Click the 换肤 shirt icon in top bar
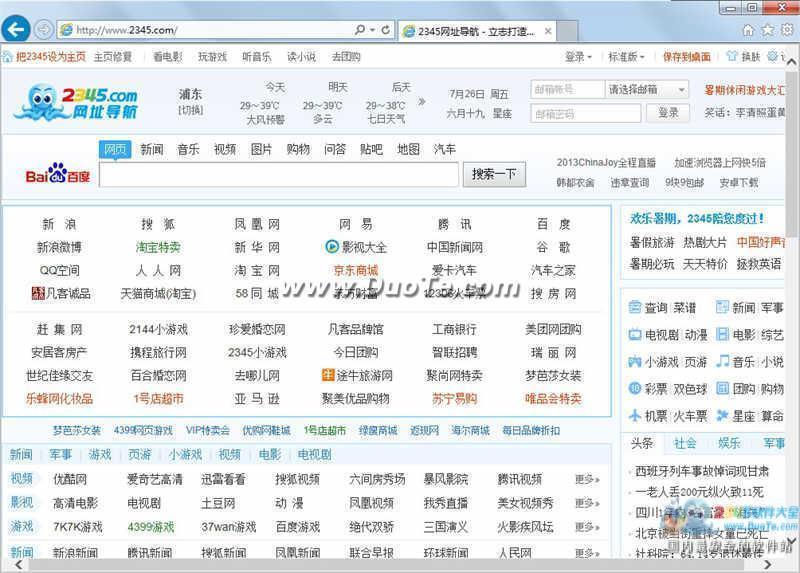The width and height of the screenshot is (800, 573). pyautogui.click(x=732, y=56)
